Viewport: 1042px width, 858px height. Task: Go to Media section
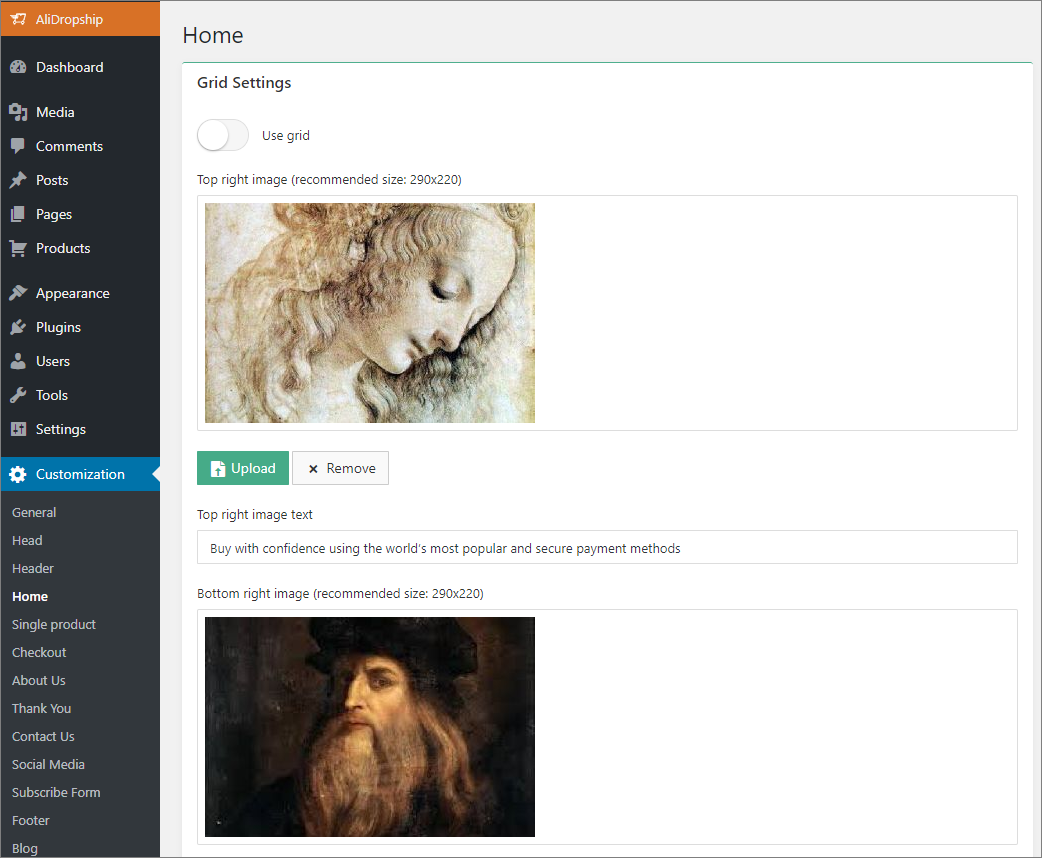tap(80, 112)
